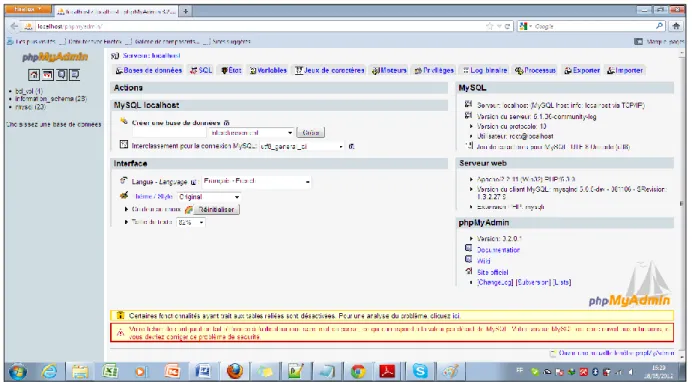Click the Windows Start orb
Viewport: 692px width, 382px height.
(x=18, y=371)
